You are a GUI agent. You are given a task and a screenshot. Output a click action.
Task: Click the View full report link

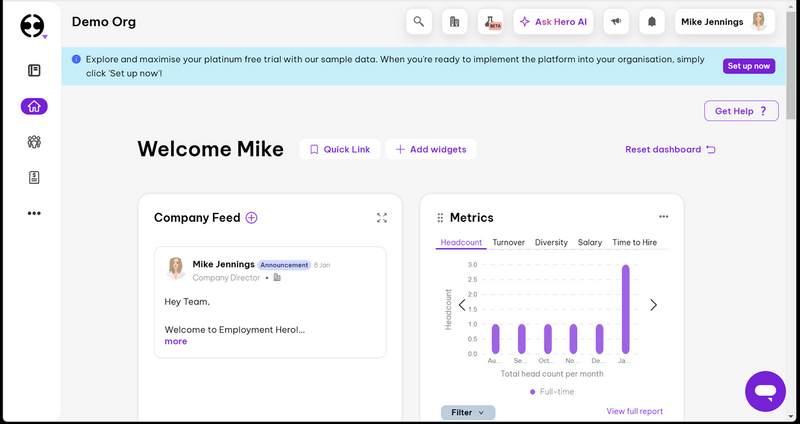click(635, 411)
